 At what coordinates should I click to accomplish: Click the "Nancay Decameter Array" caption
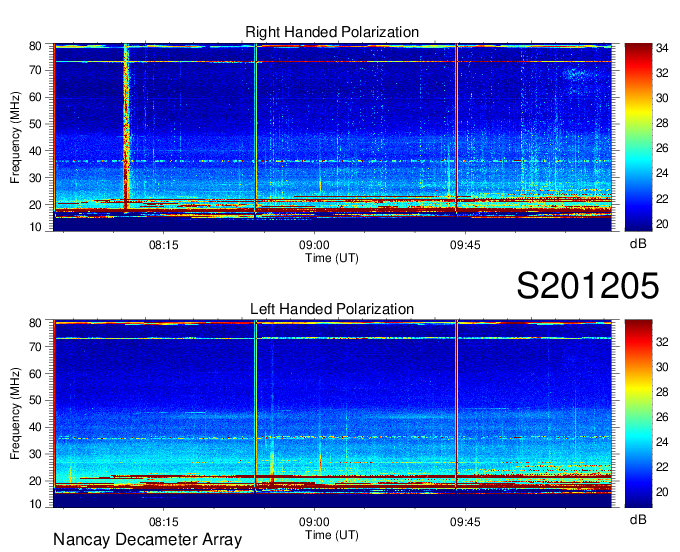[x=147, y=540]
